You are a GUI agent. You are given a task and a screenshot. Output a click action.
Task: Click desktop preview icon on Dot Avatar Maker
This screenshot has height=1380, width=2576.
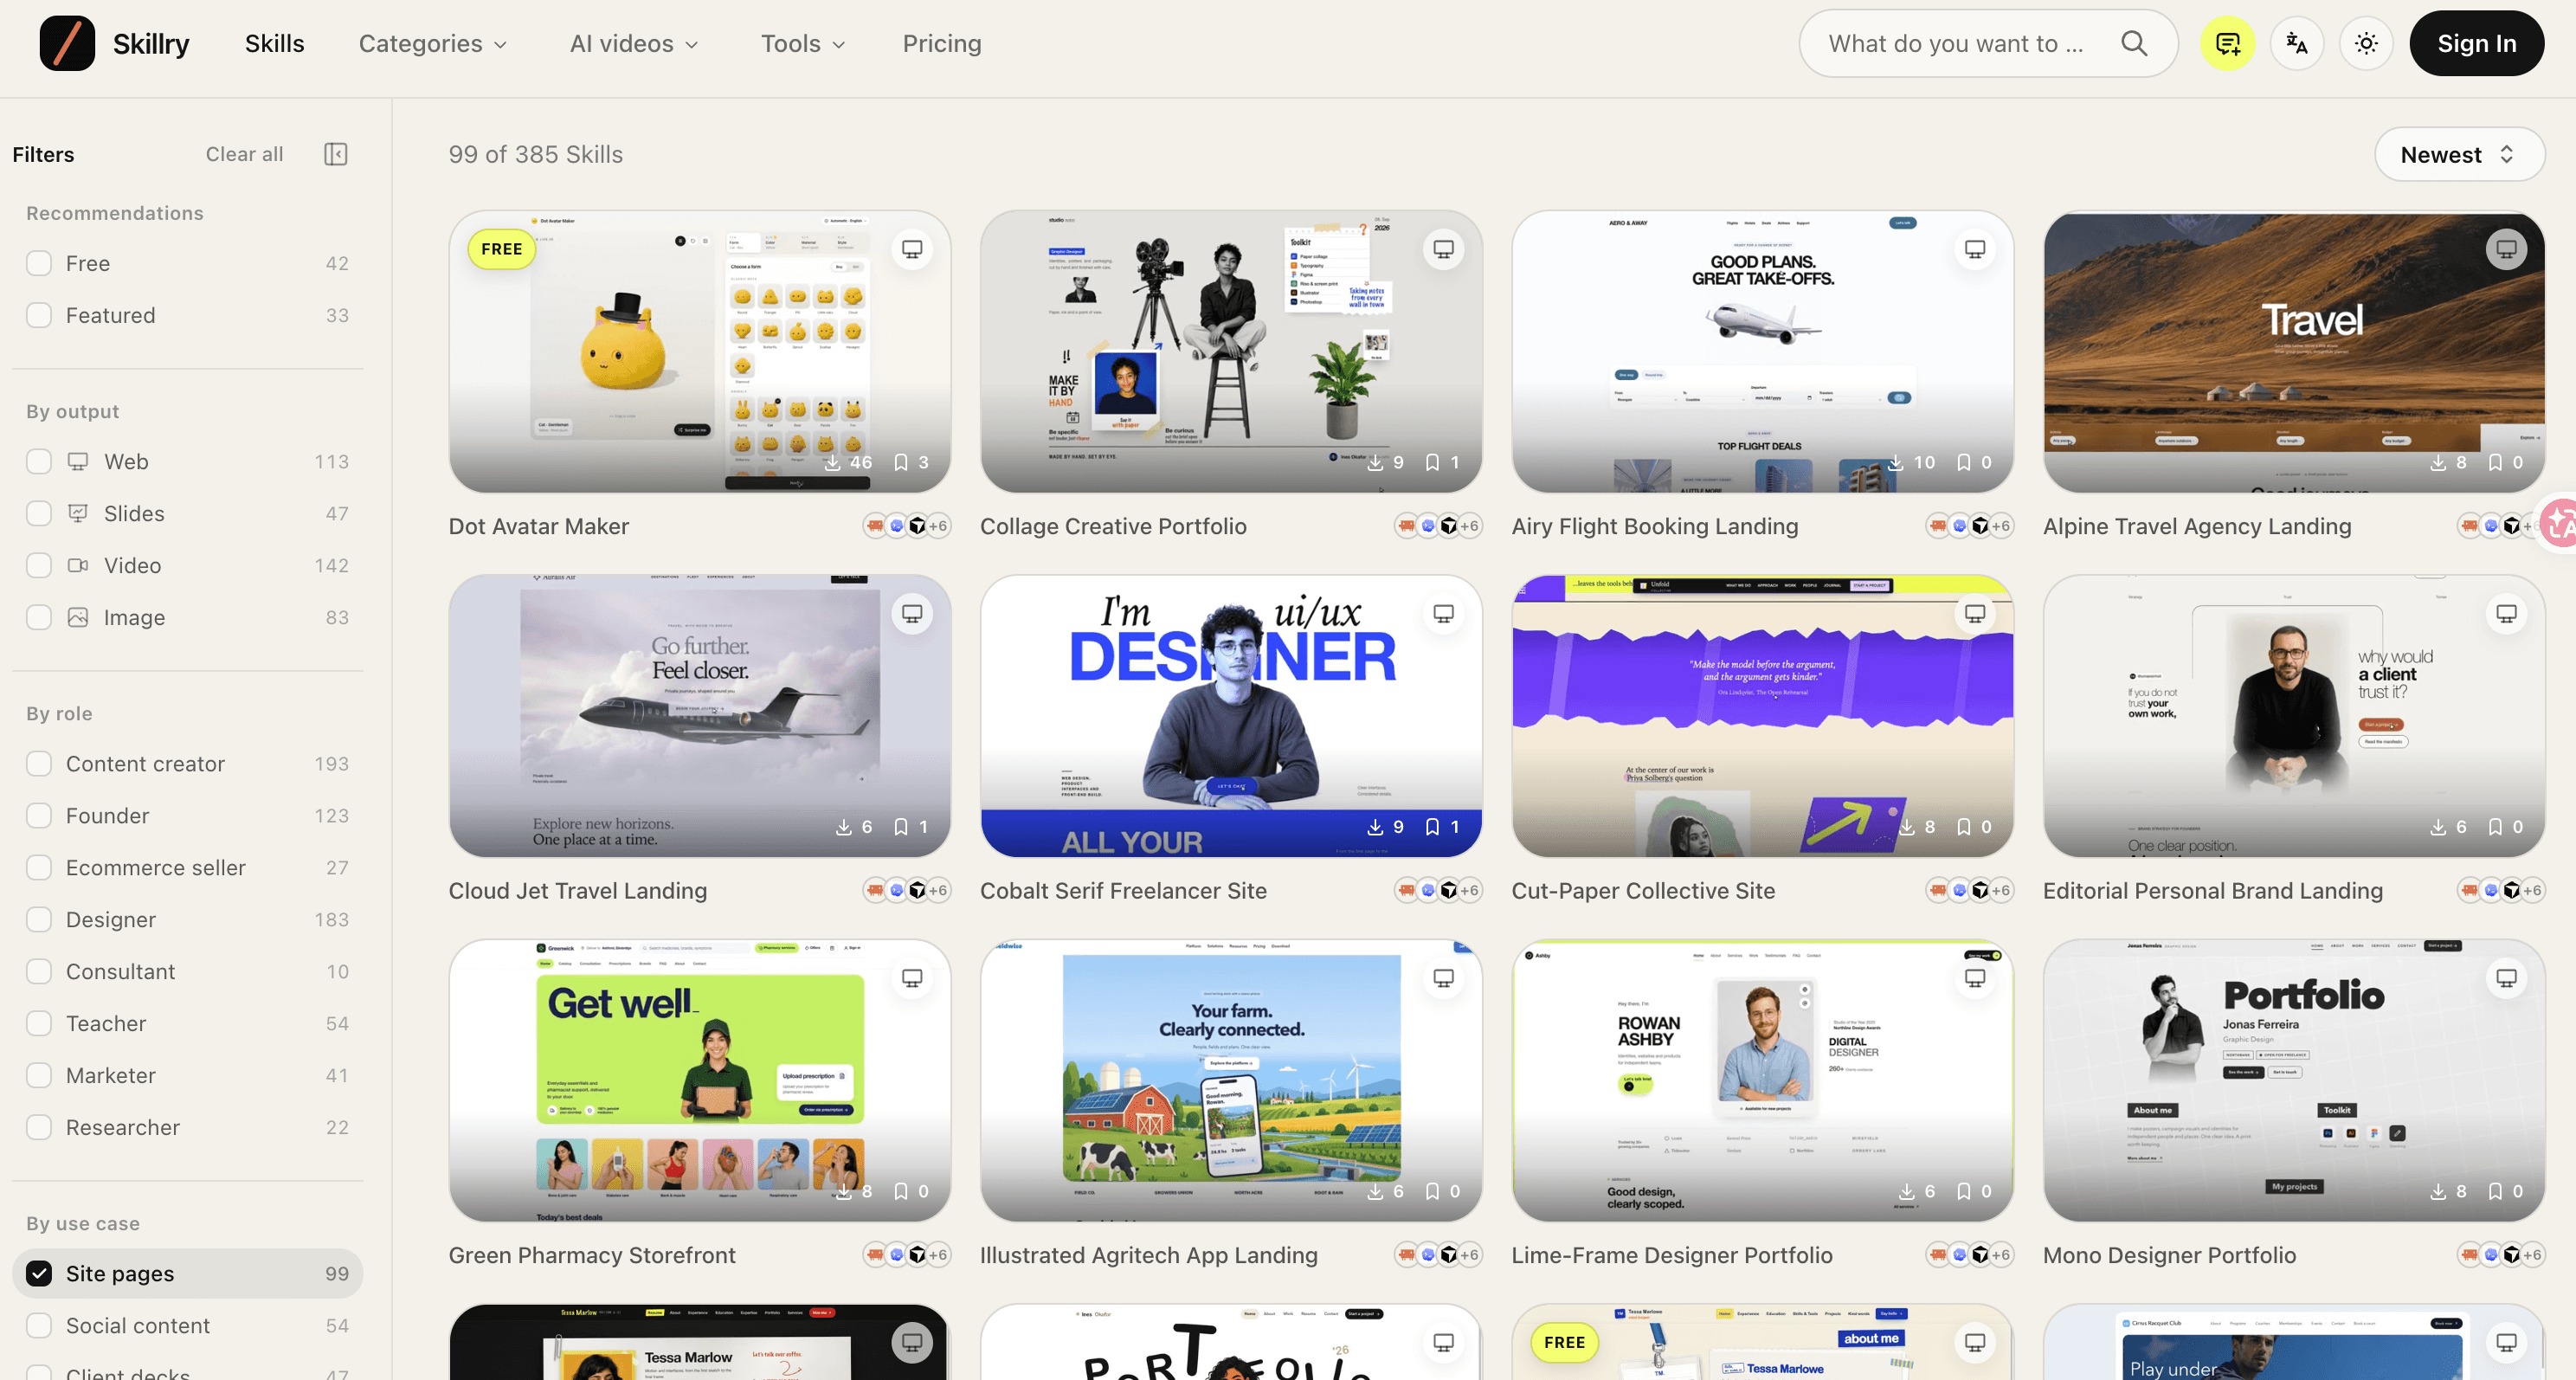pyautogui.click(x=912, y=249)
